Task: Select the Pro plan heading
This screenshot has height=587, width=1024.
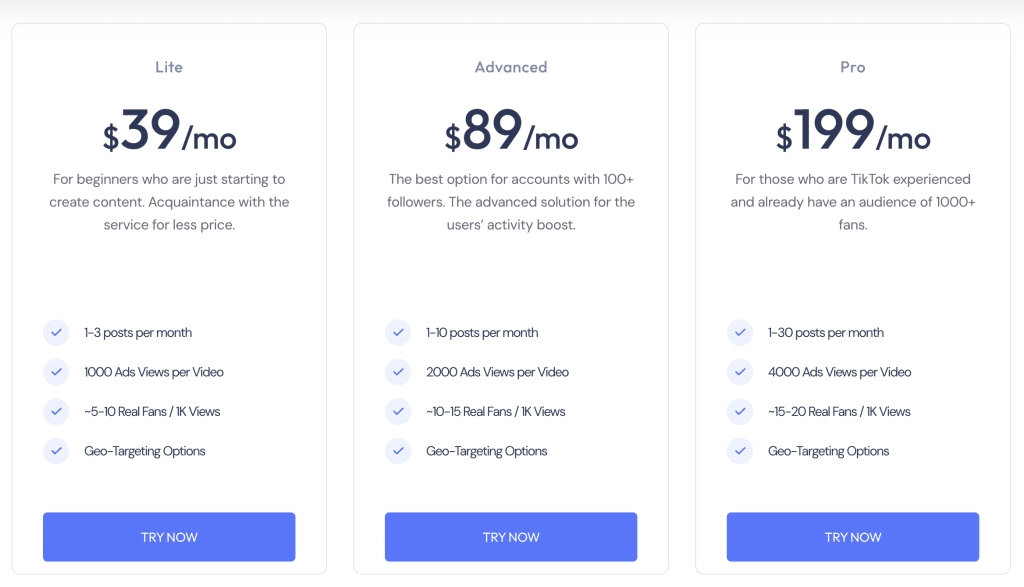Action: [853, 67]
